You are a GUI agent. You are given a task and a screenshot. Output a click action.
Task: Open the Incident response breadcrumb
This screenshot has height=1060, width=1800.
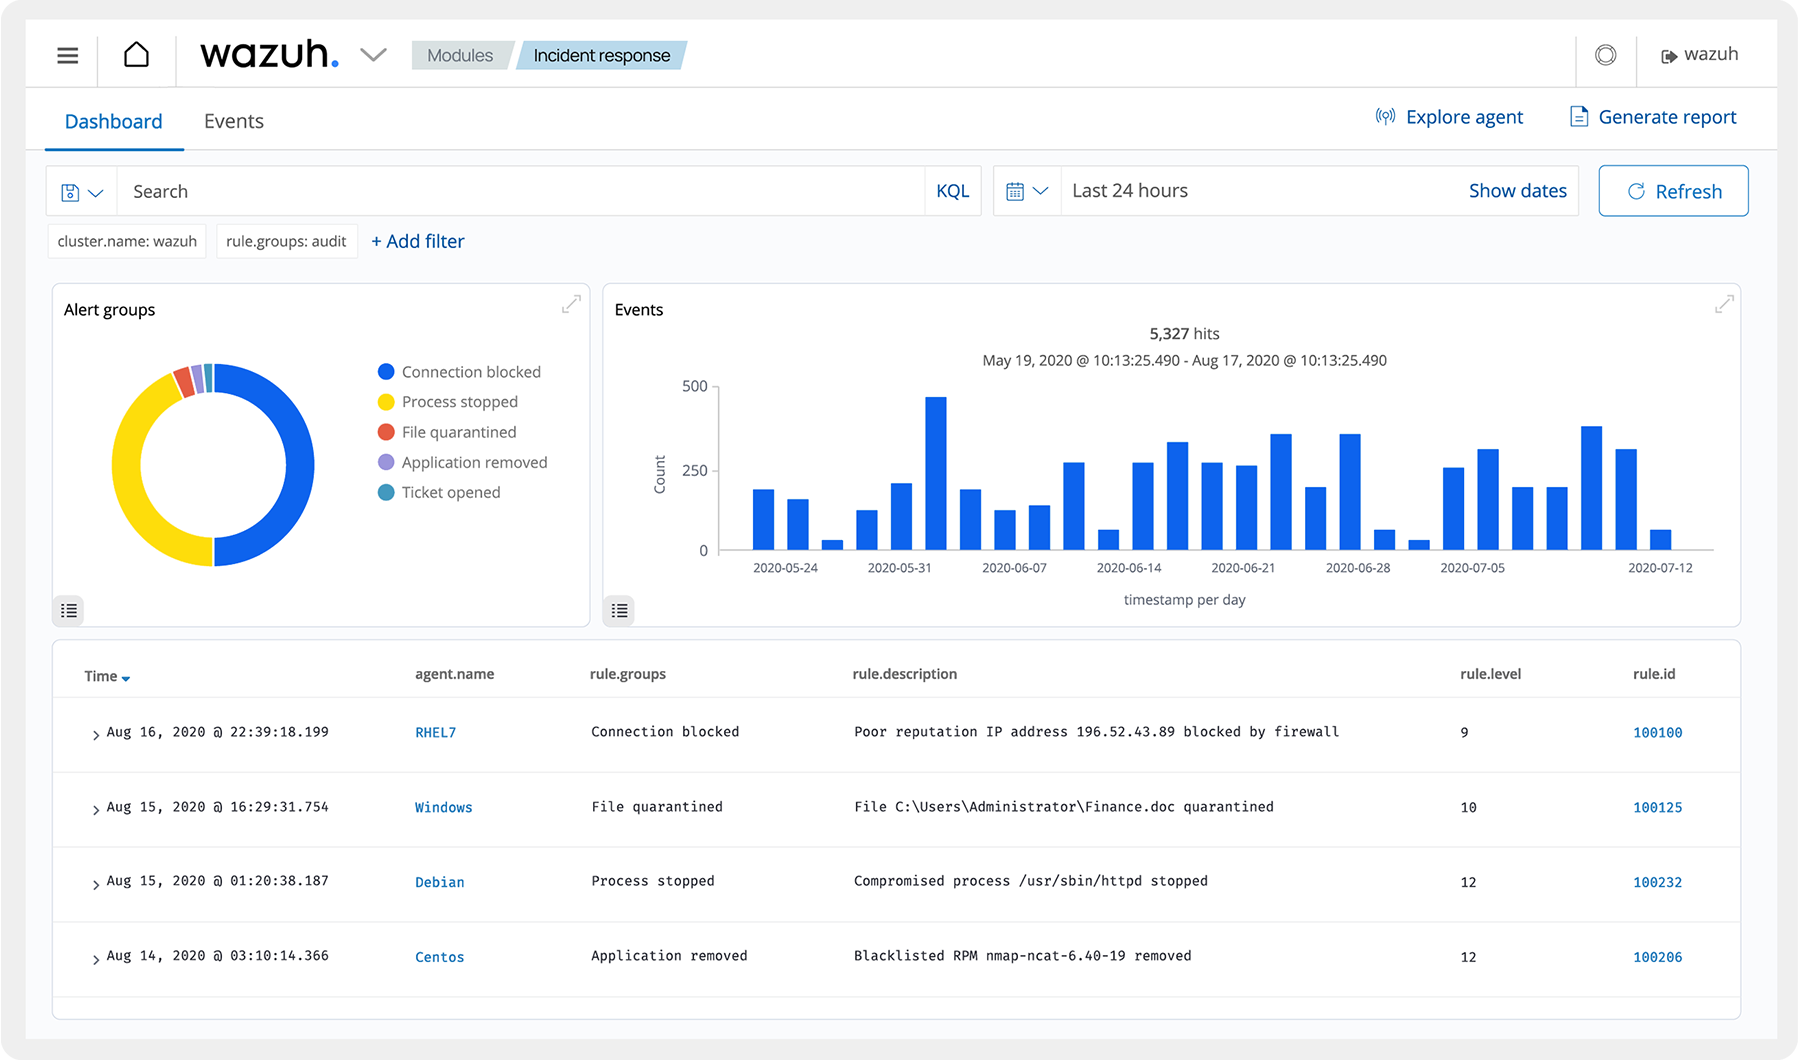(x=600, y=56)
